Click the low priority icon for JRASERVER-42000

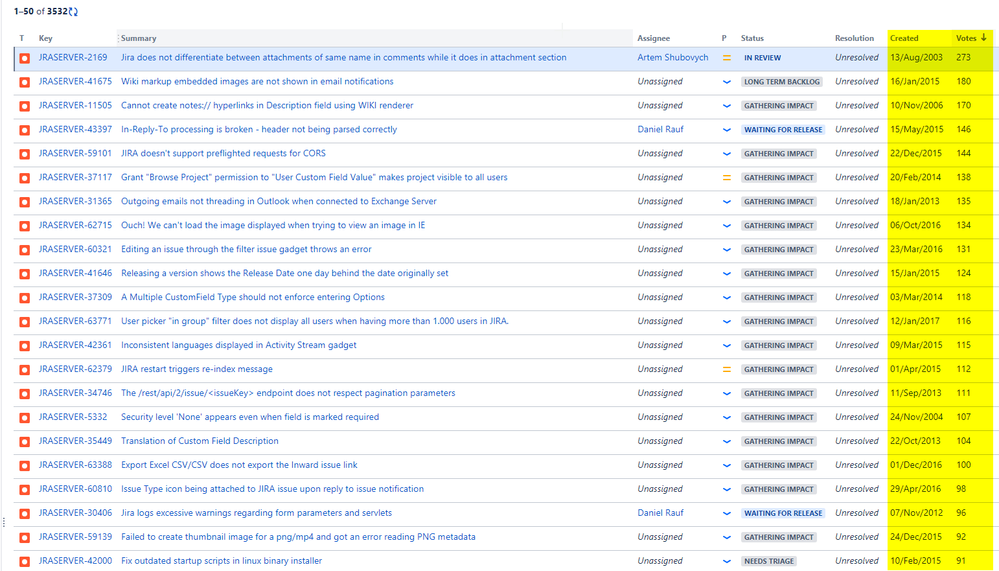click(726, 561)
